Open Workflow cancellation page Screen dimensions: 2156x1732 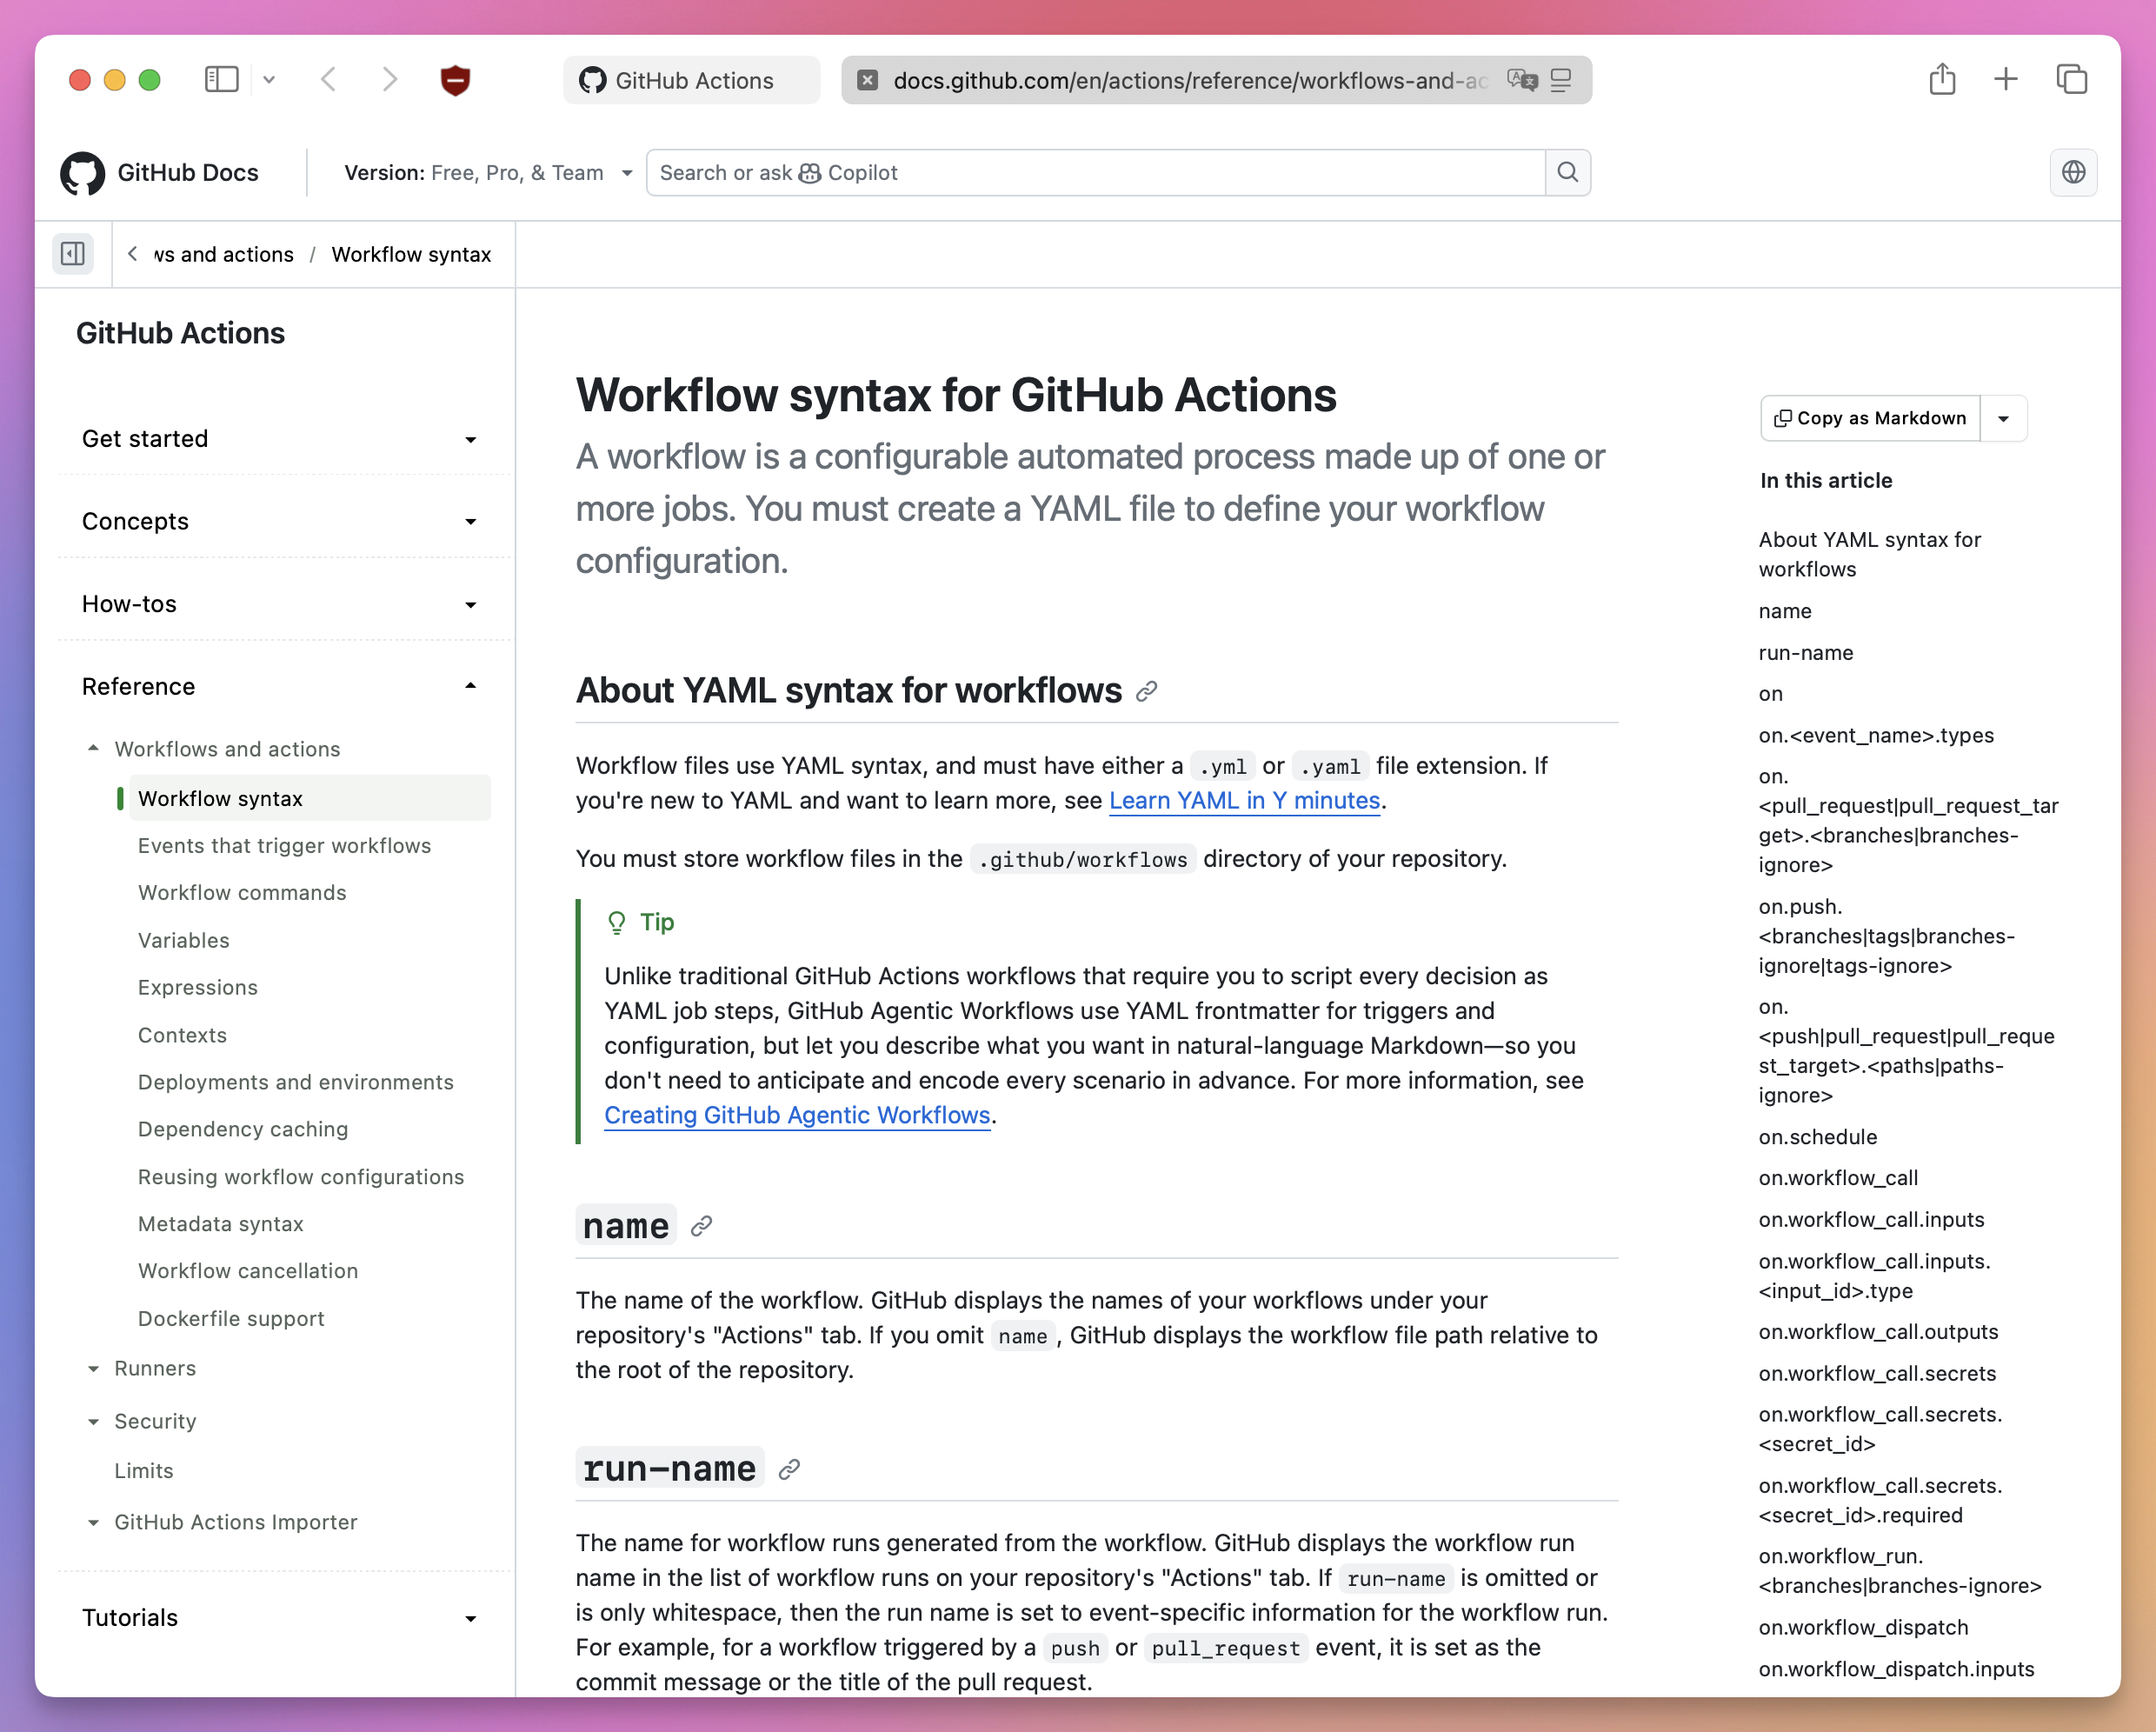(x=248, y=1271)
